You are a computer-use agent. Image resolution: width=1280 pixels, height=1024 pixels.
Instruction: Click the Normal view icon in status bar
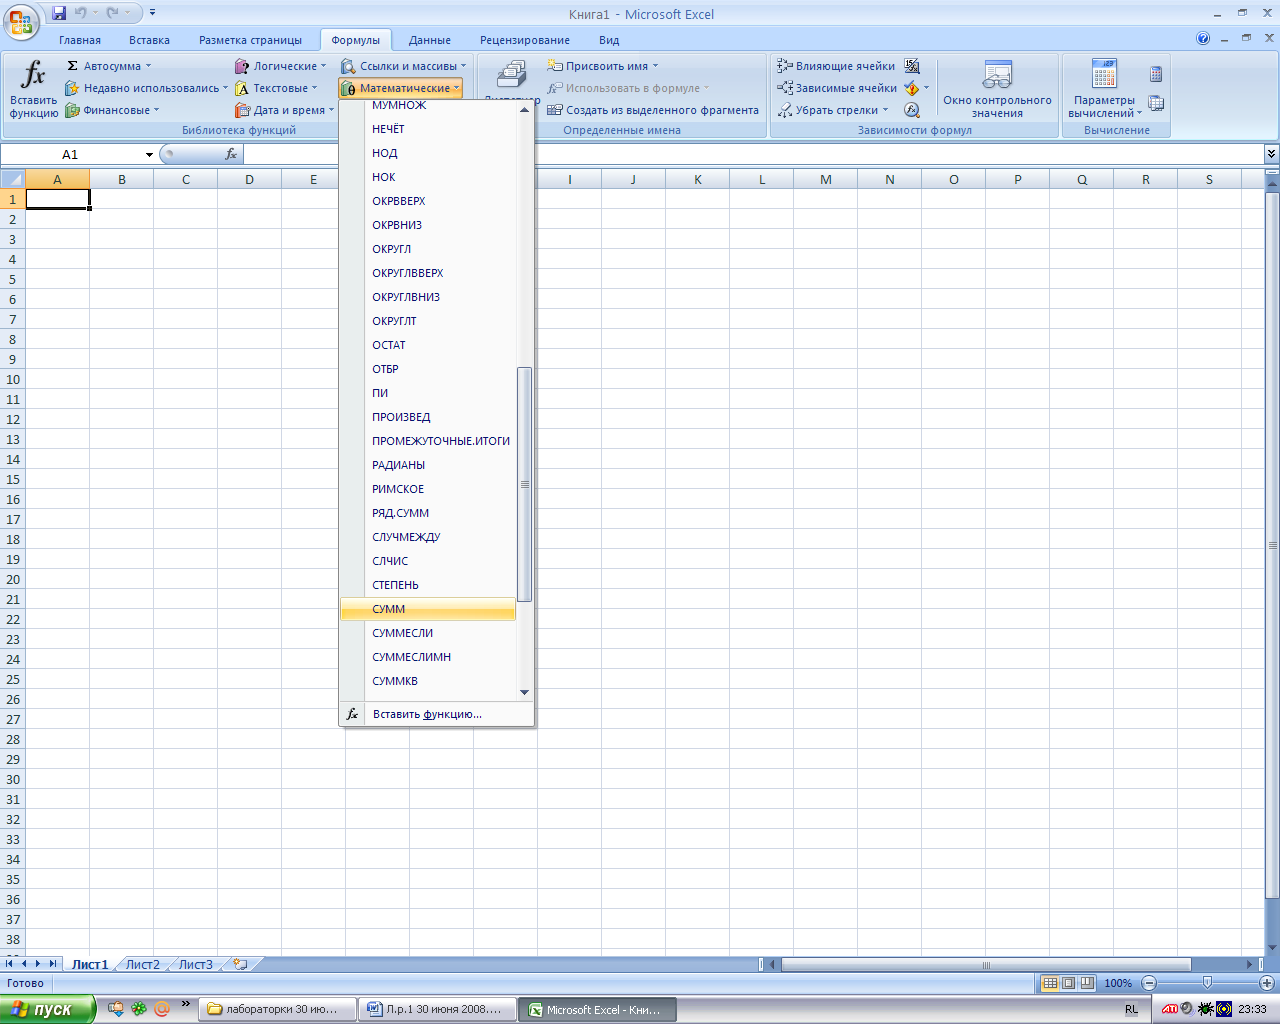tap(1050, 983)
